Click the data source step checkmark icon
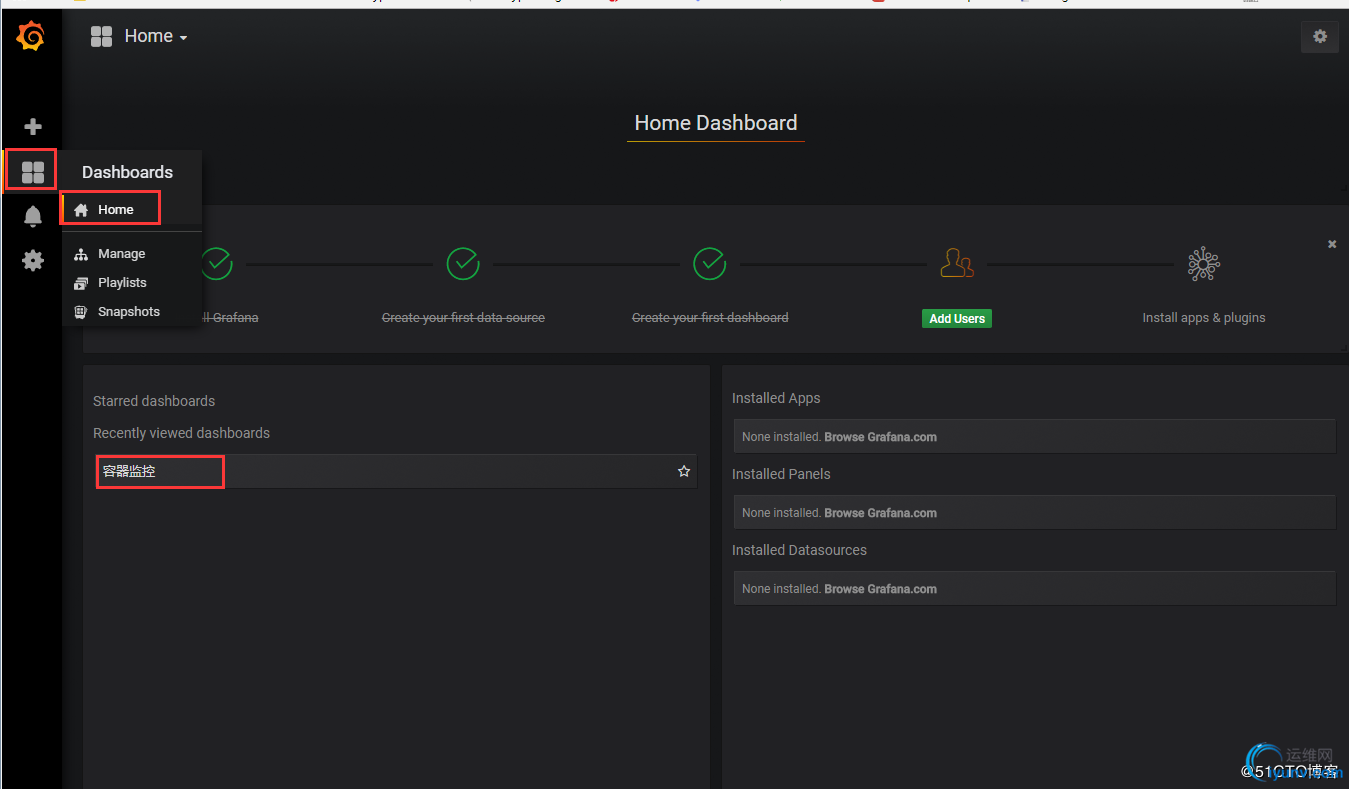This screenshot has height=789, width=1349. 463,264
